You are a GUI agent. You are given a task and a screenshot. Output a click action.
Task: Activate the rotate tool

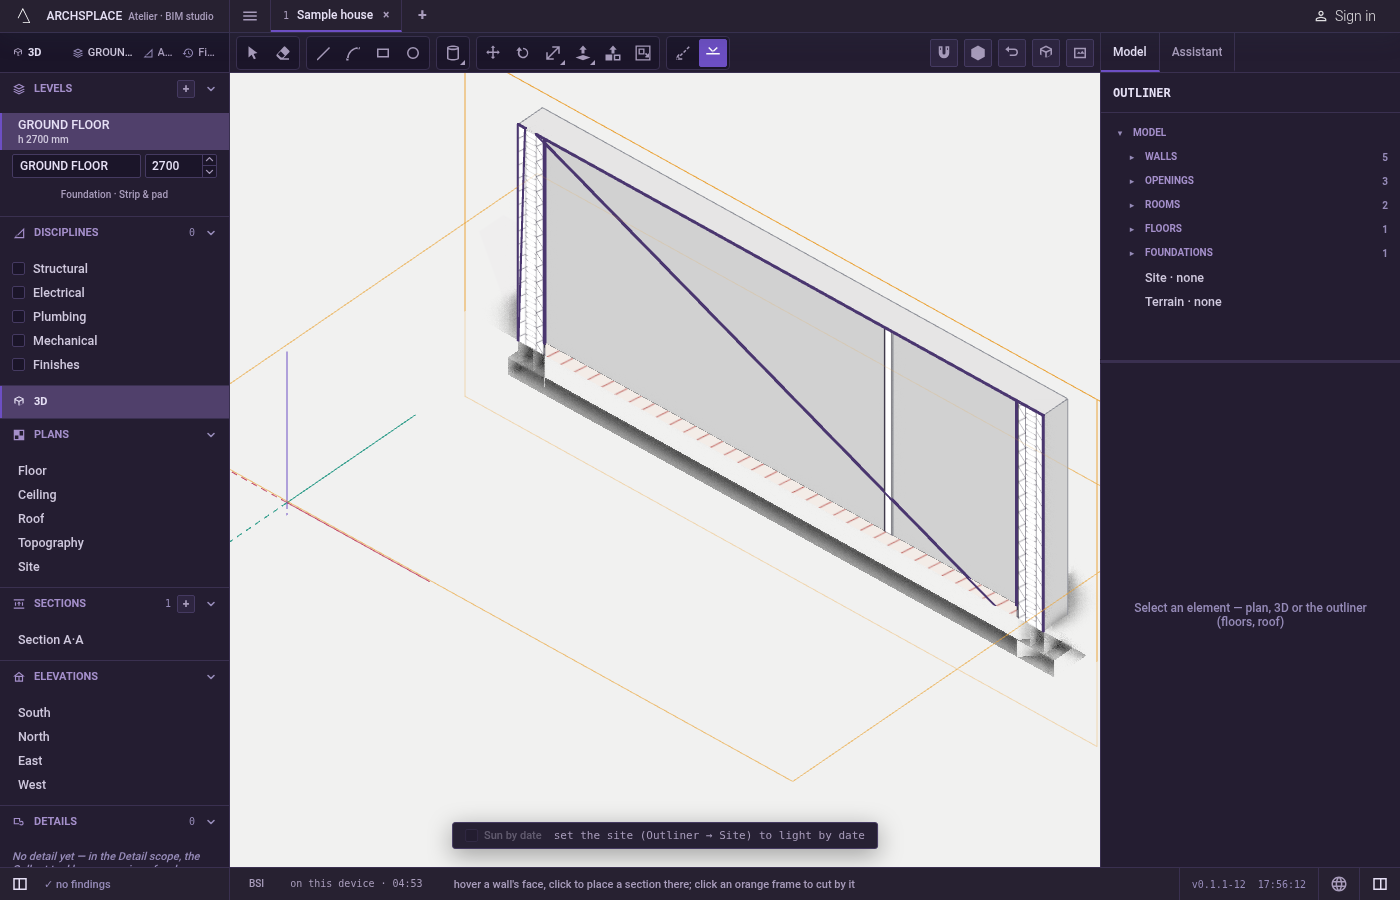tap(523, 53)
